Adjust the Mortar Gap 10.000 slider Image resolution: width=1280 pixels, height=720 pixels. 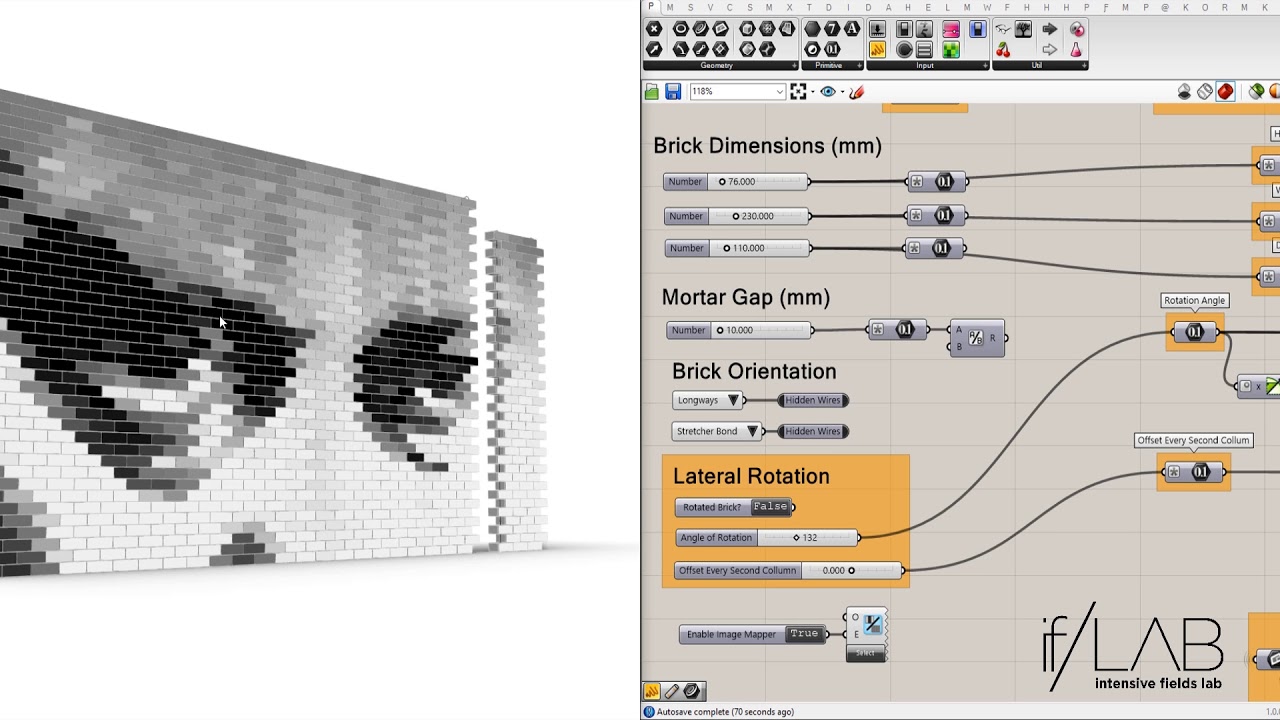coord(739,330)
